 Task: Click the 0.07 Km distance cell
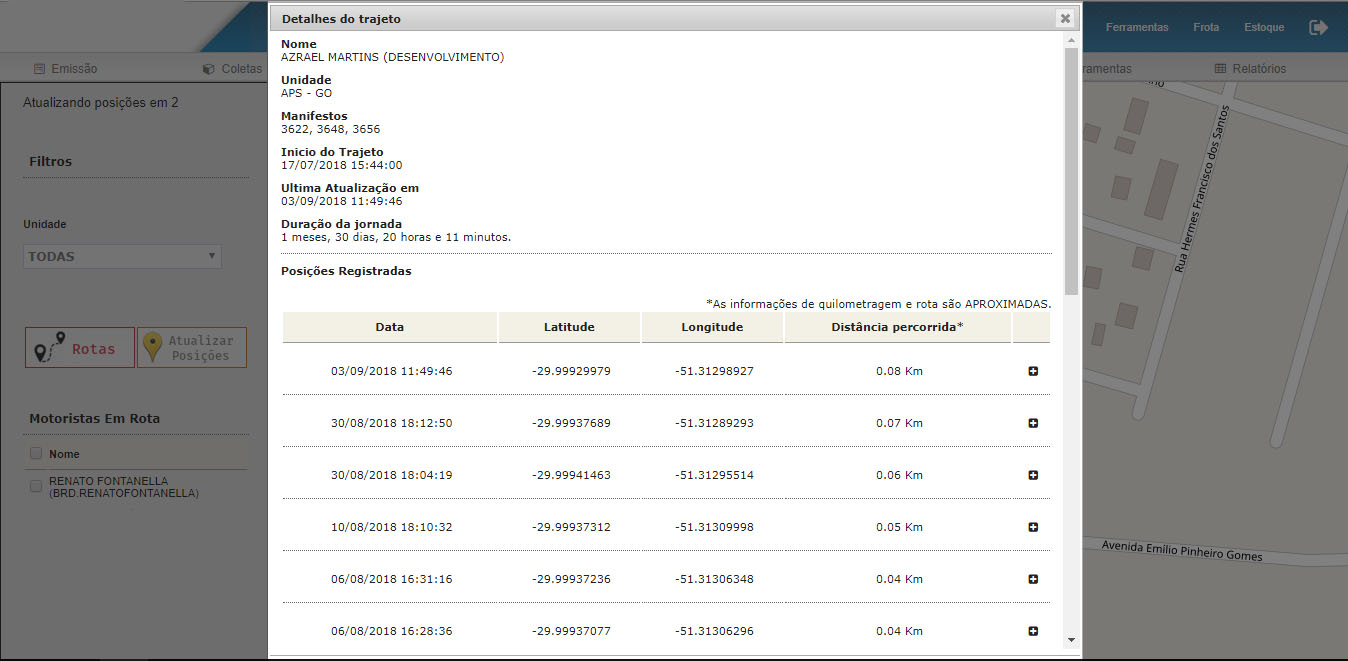click(x=899, y=423)
